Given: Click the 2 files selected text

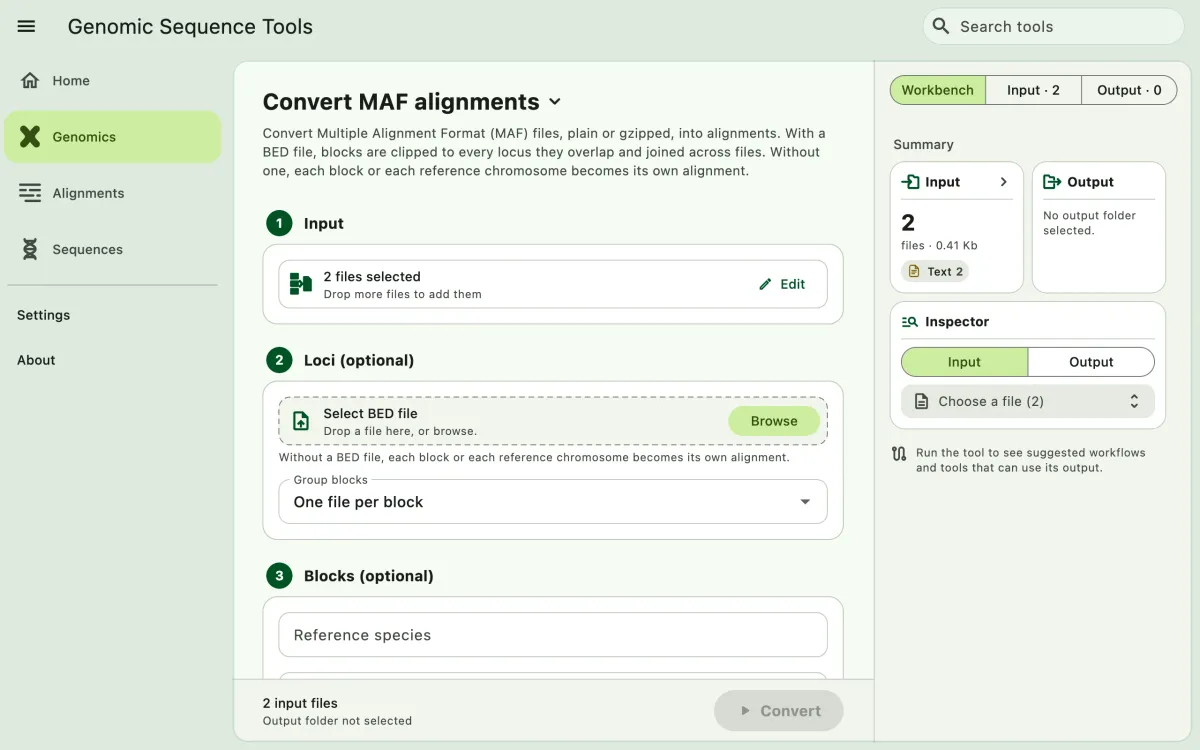Looking at the screenshot, I should (372, 277).
